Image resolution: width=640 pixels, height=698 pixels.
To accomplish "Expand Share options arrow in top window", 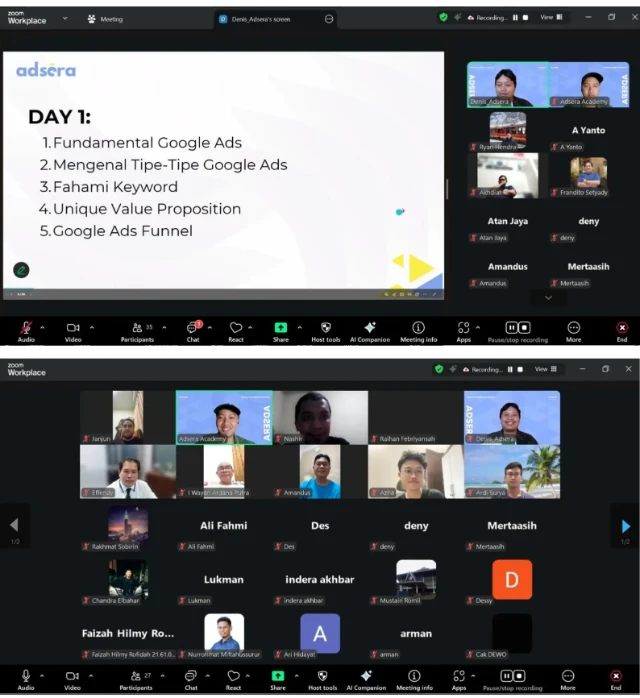I will (x=300, y=327).
